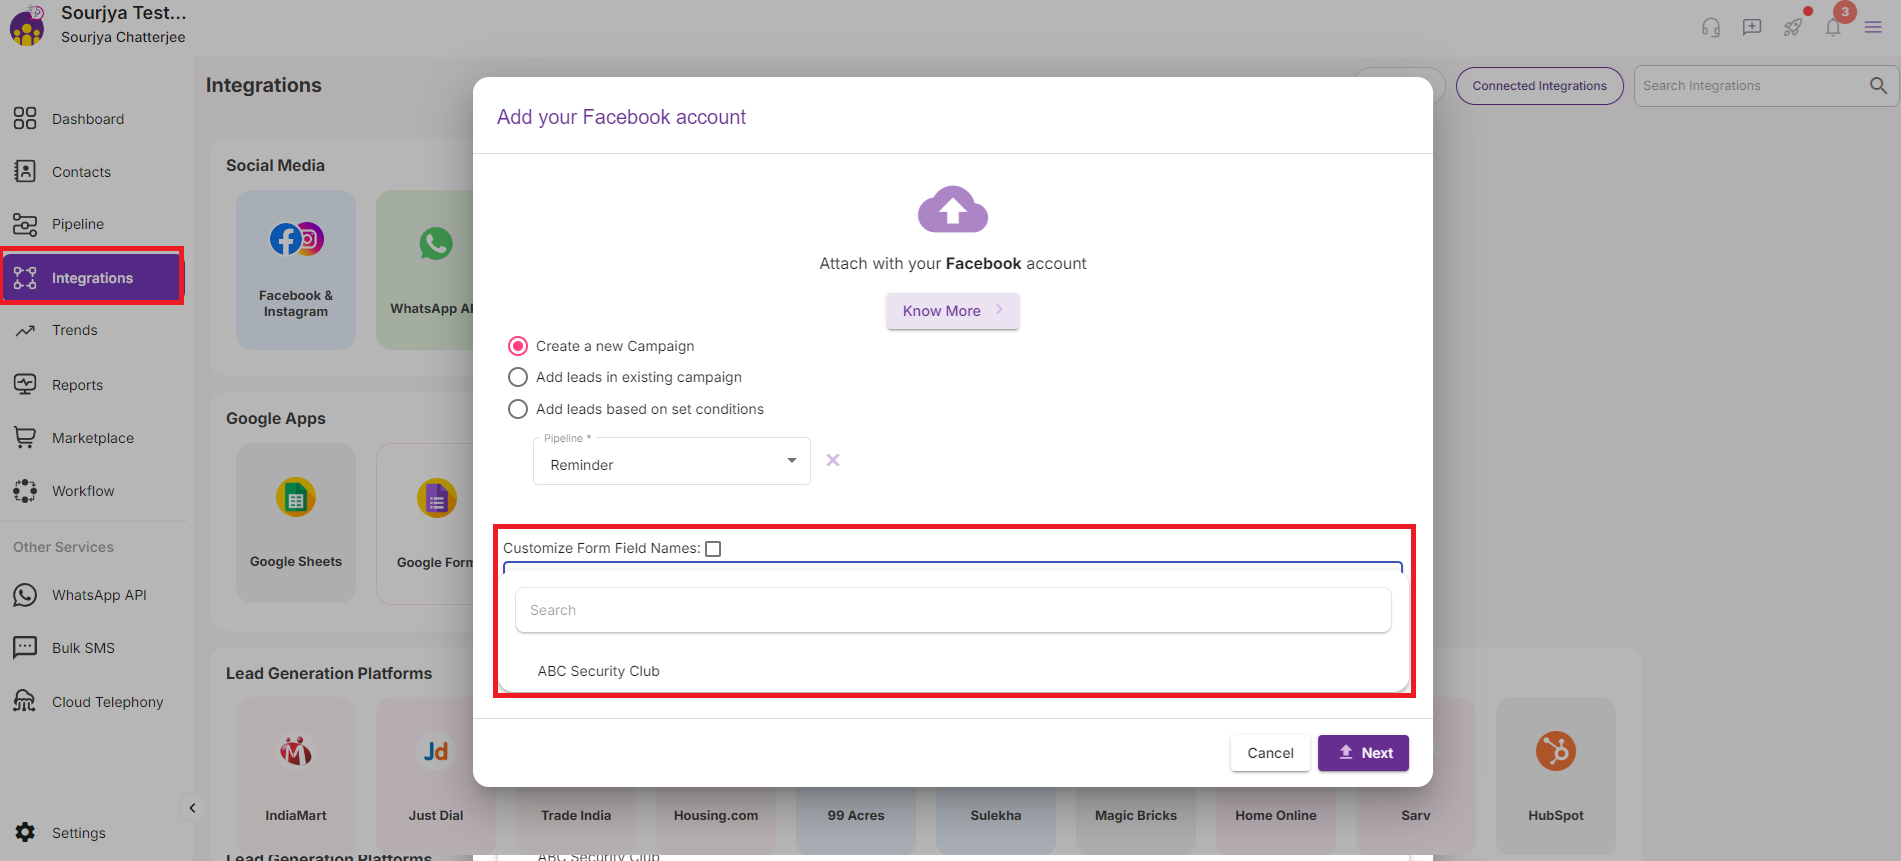Choose Add leads based on set conditions
The height and width of the screenshot is (861, 1901).
click(518, 409)
